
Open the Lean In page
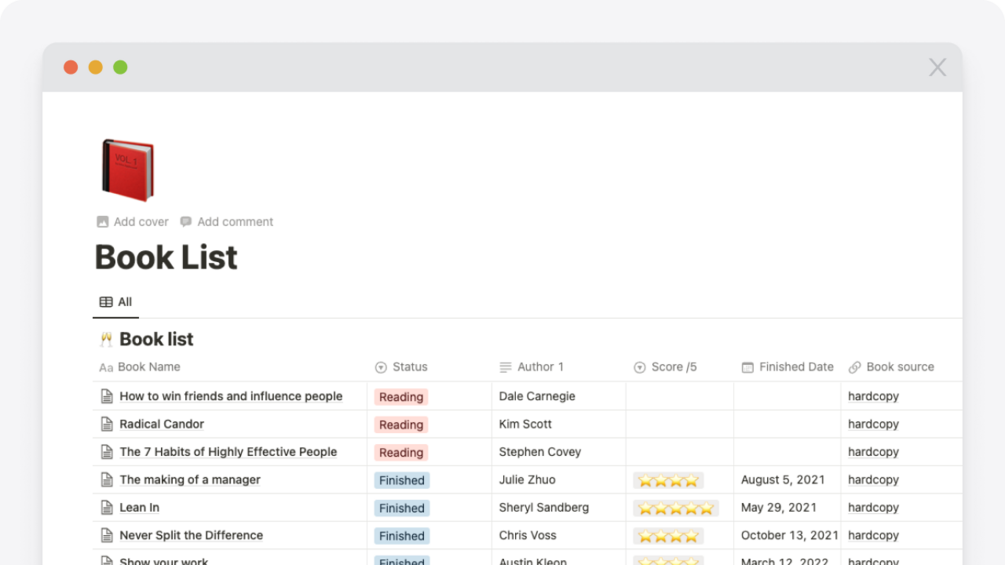tap(139, 507)
